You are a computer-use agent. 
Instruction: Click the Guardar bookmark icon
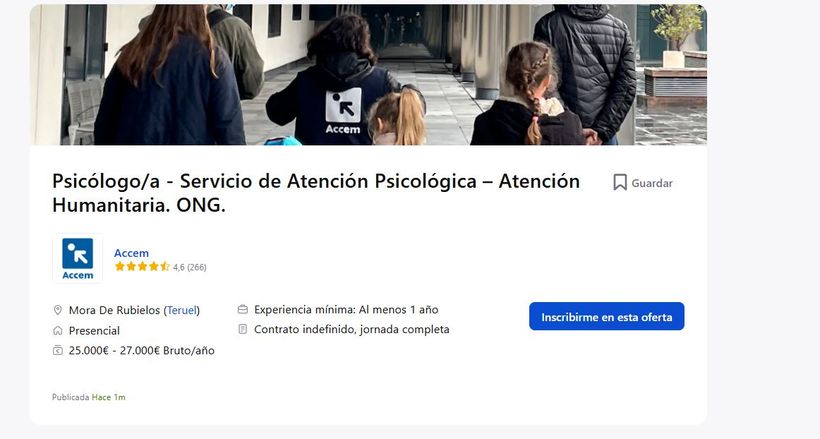pyautogui.click(x=620, y=183)
